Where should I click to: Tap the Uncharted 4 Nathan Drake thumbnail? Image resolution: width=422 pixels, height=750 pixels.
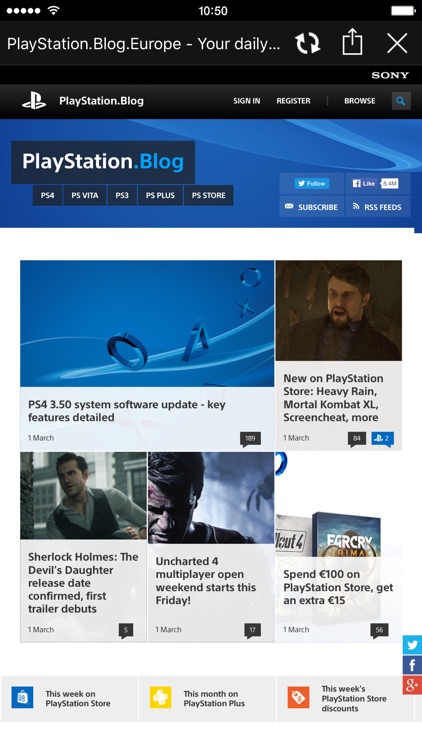click(211, 497)
